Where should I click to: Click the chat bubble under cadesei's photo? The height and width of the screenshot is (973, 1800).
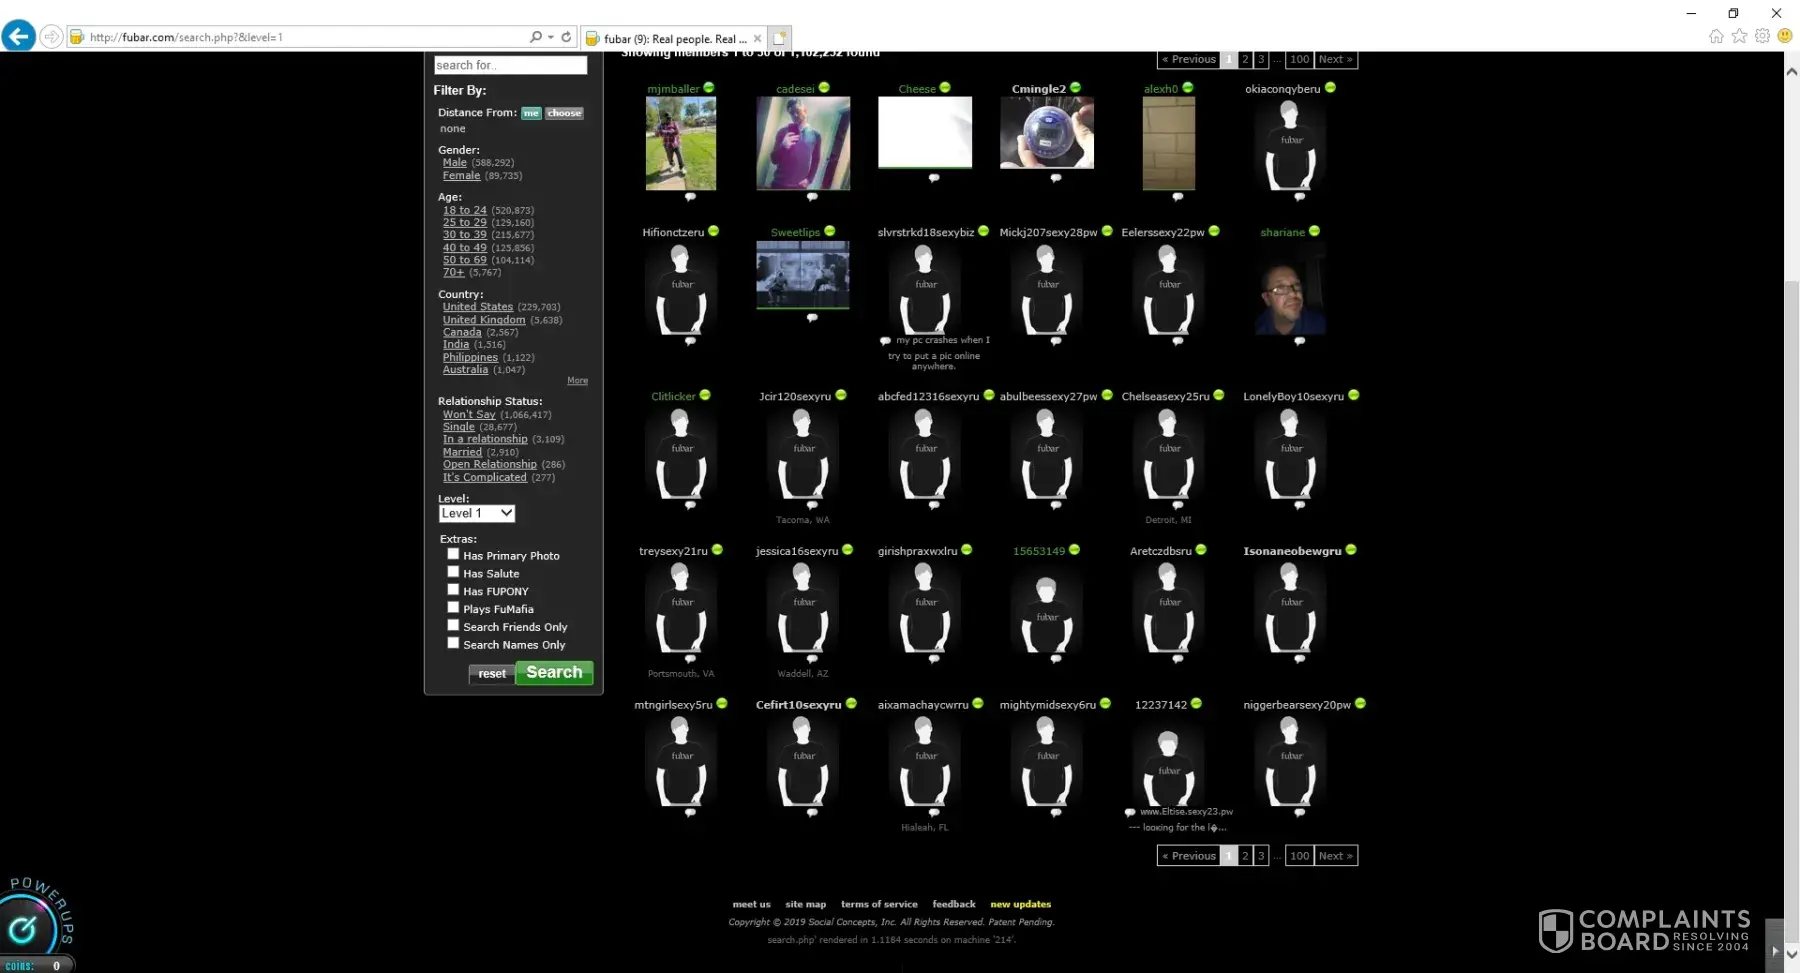[812, 197]
